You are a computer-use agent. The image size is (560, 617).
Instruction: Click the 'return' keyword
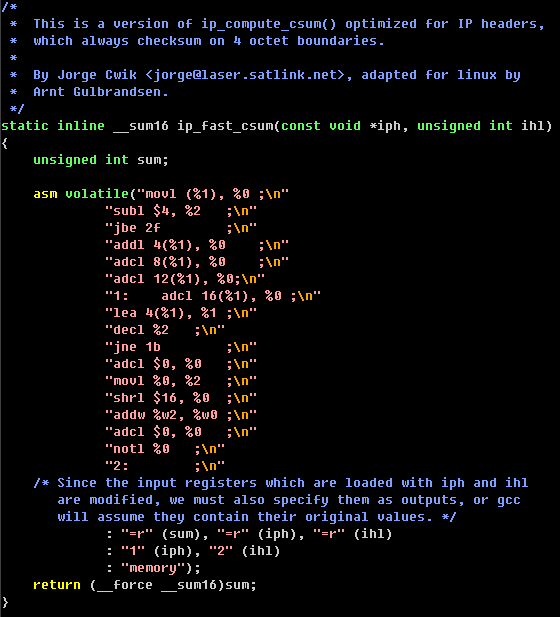tap(57, 585)
